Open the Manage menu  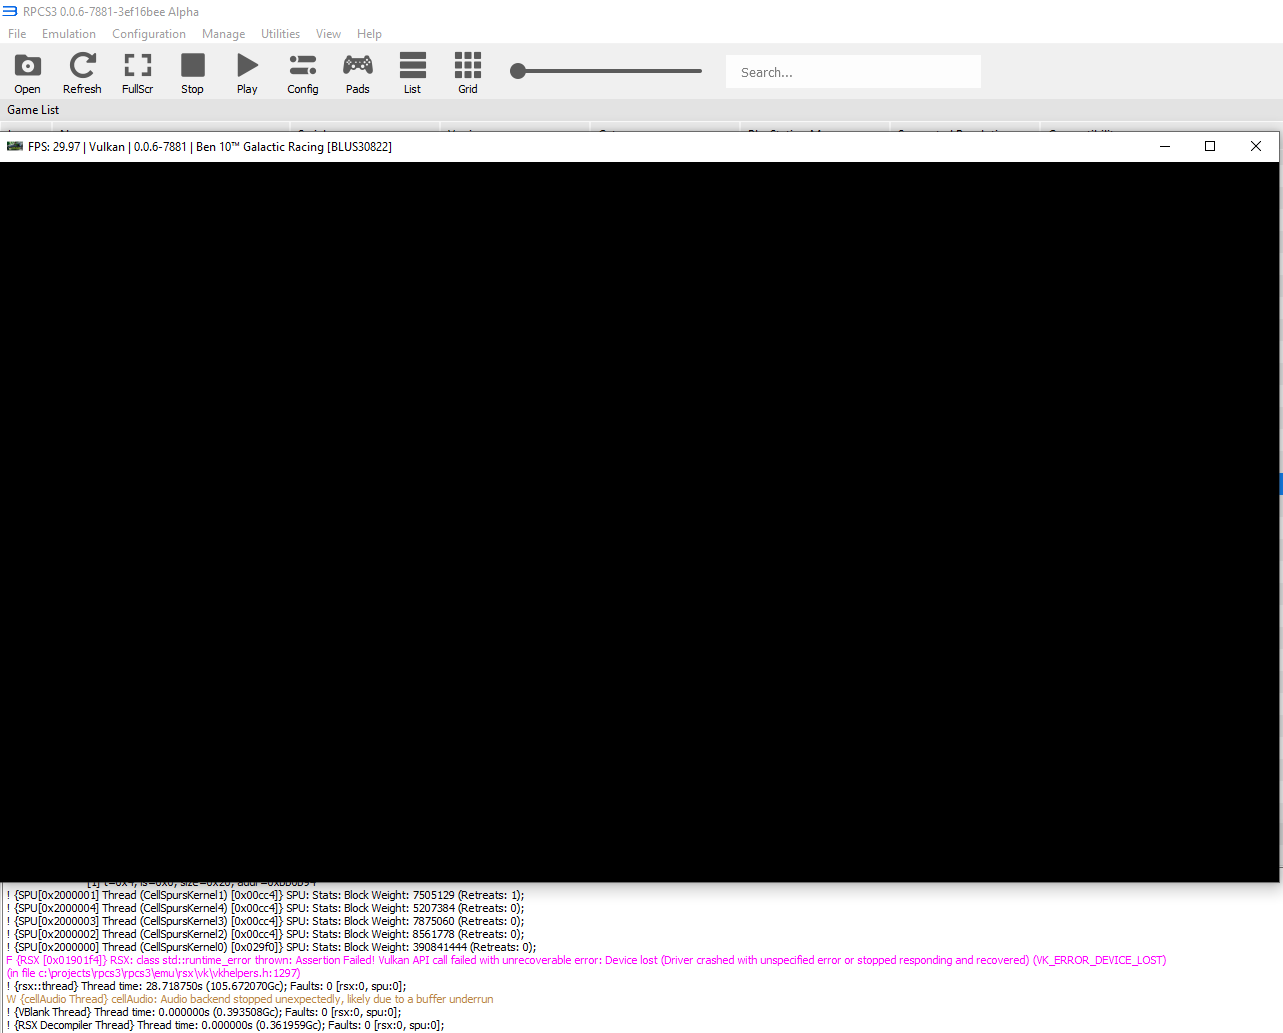pyautogui.click(x=222, y=33)
